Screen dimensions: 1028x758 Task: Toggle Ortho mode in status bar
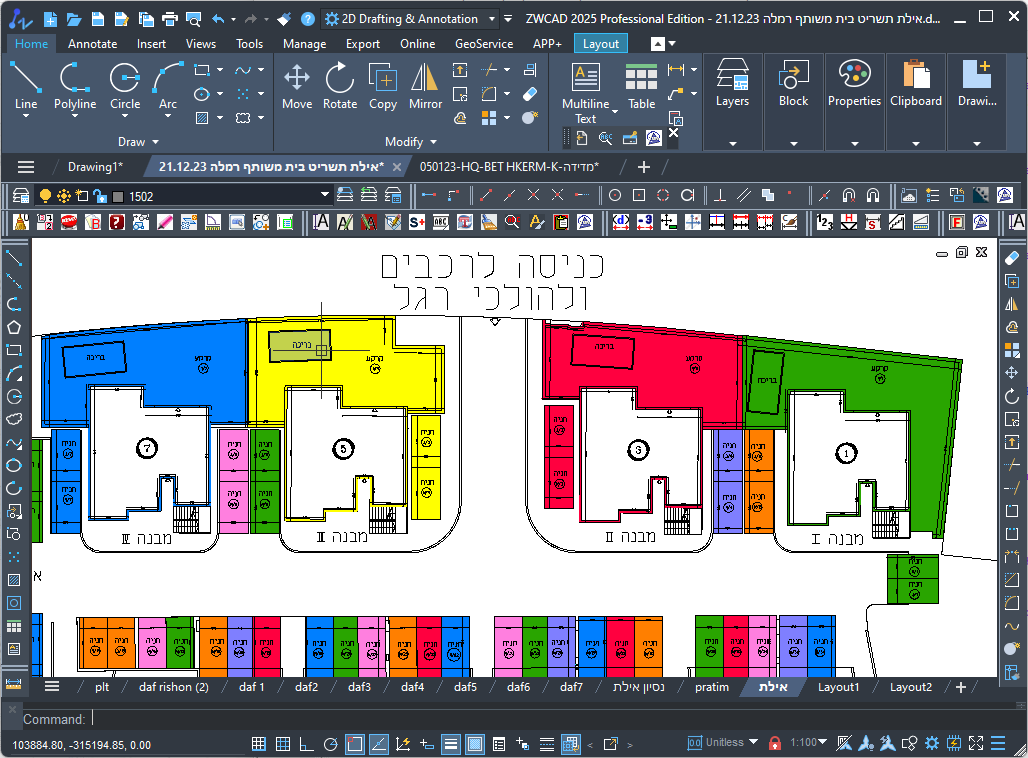coord(307,744)
